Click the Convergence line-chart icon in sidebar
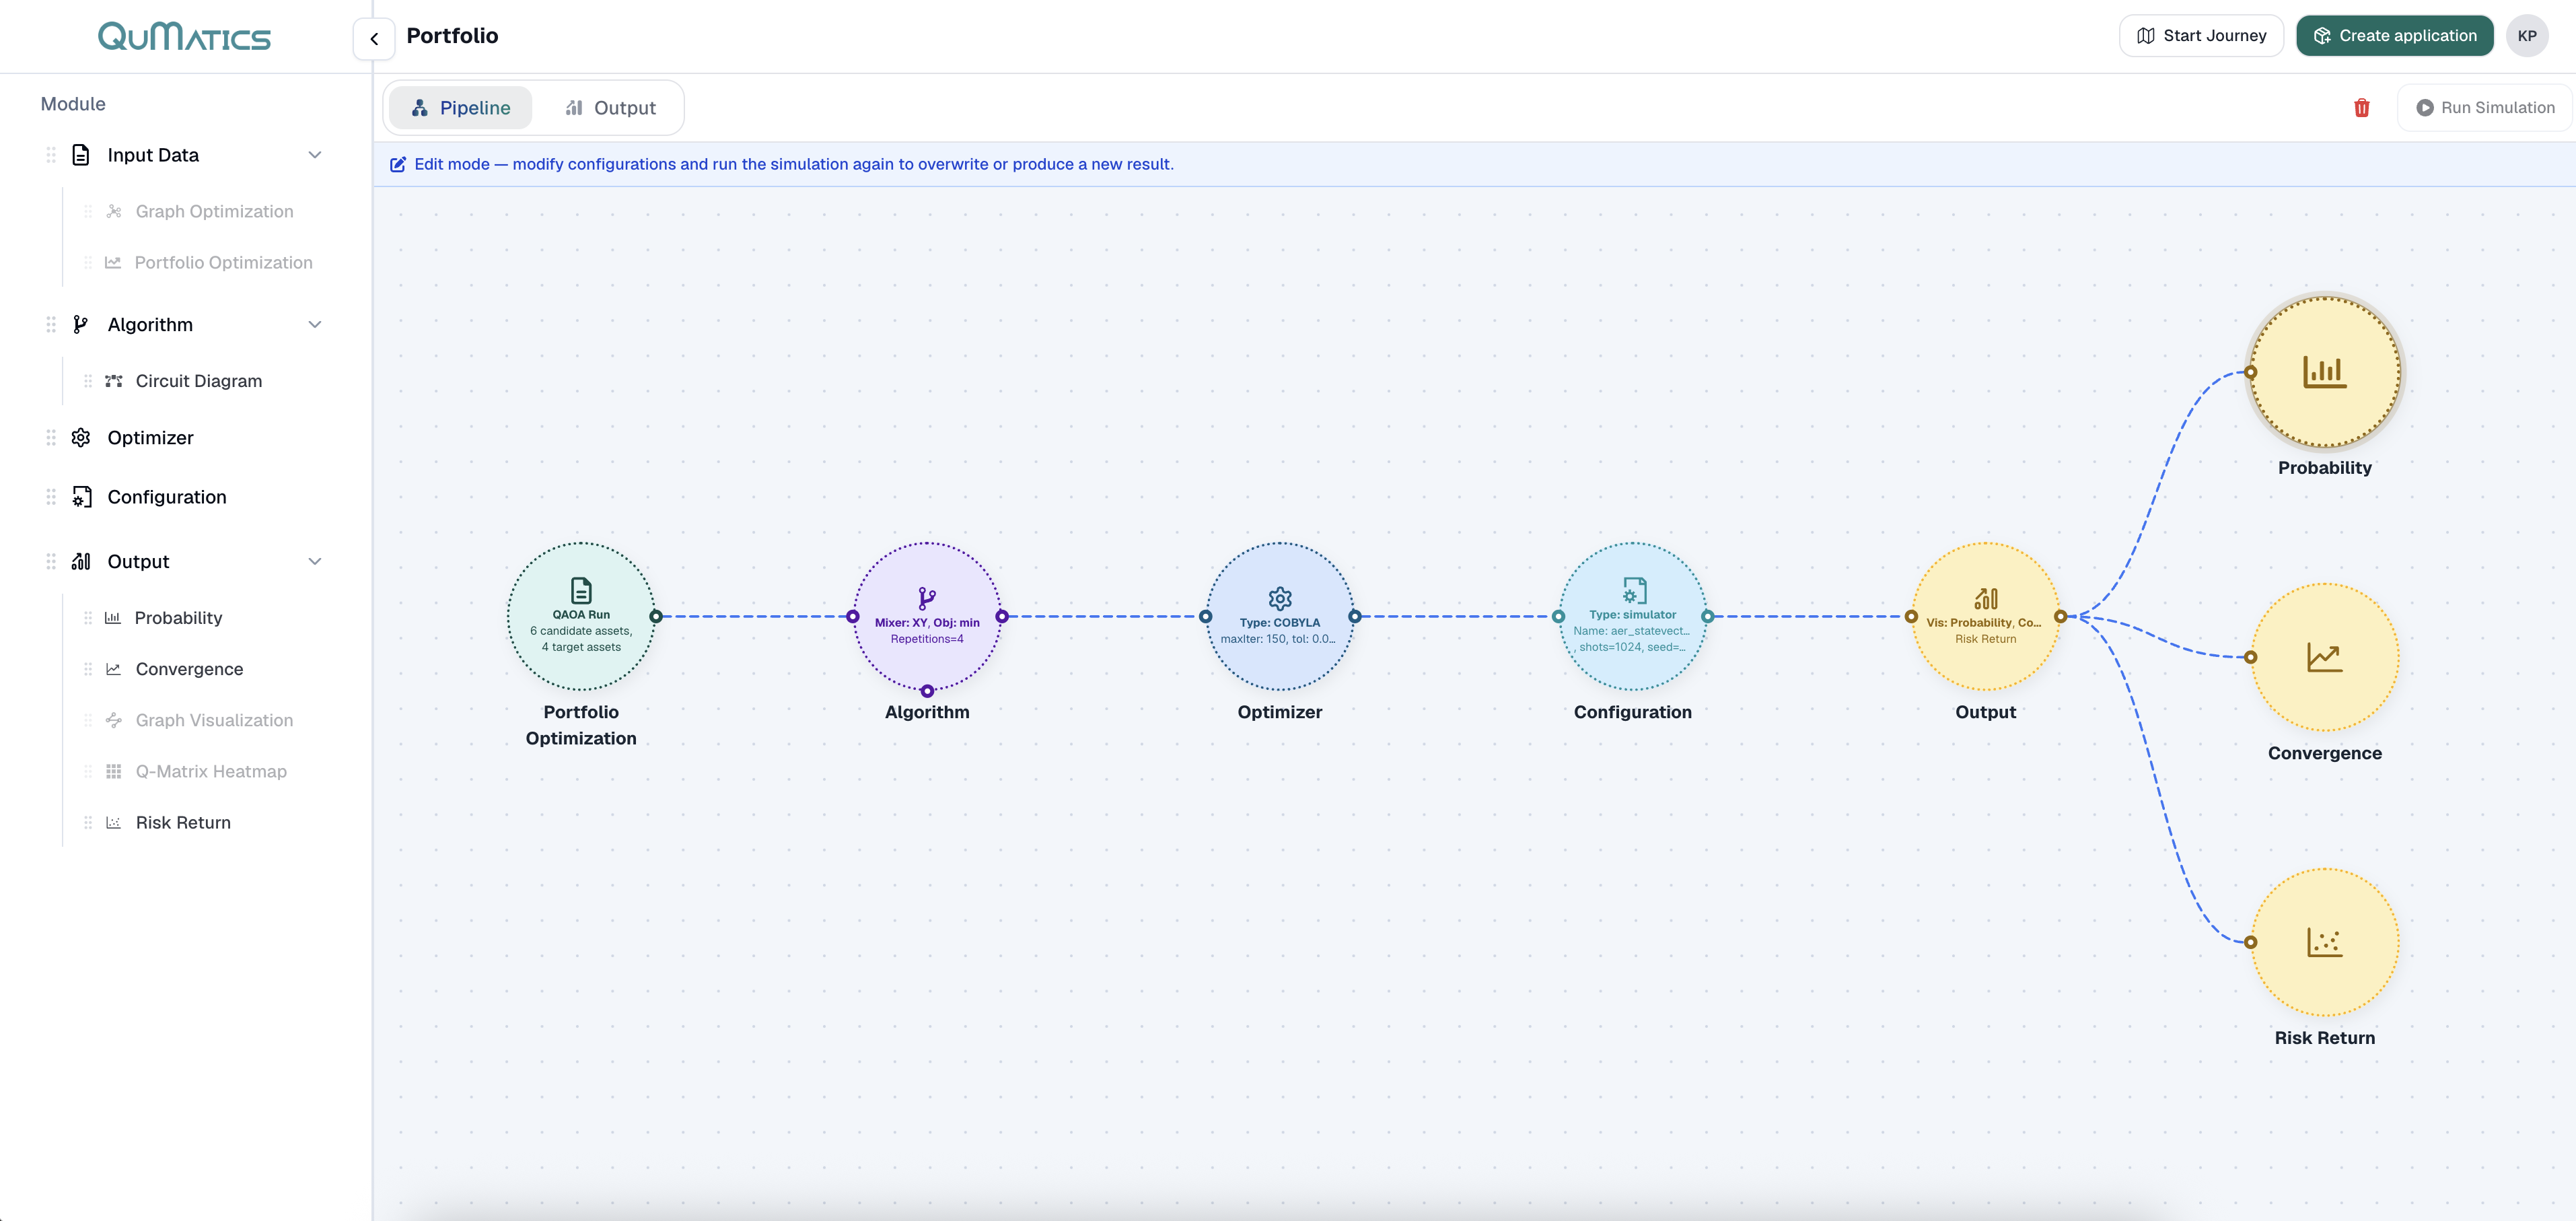The width and height of the screenshot is (2576, 1221). pos(114,669)
